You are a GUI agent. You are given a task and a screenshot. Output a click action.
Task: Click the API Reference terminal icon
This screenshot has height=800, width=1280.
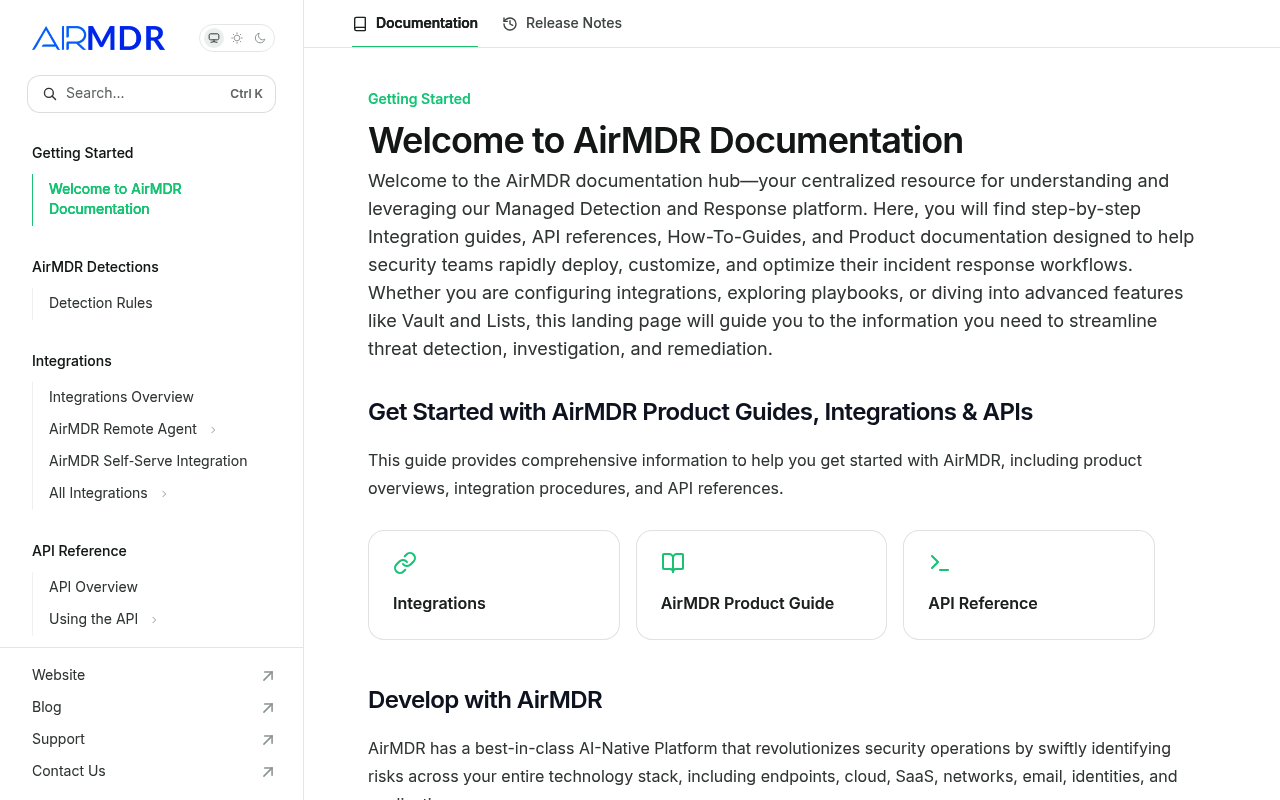click(939, 563)
